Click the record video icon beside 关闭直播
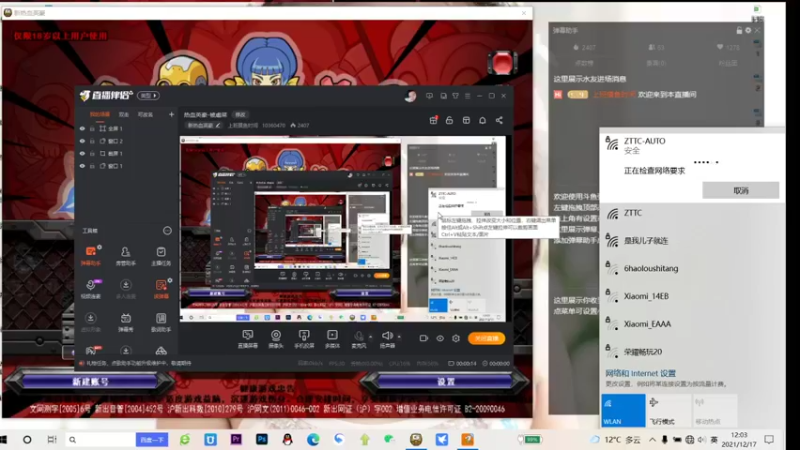Screen dimensions: 800x450 [x=423, y=338]
